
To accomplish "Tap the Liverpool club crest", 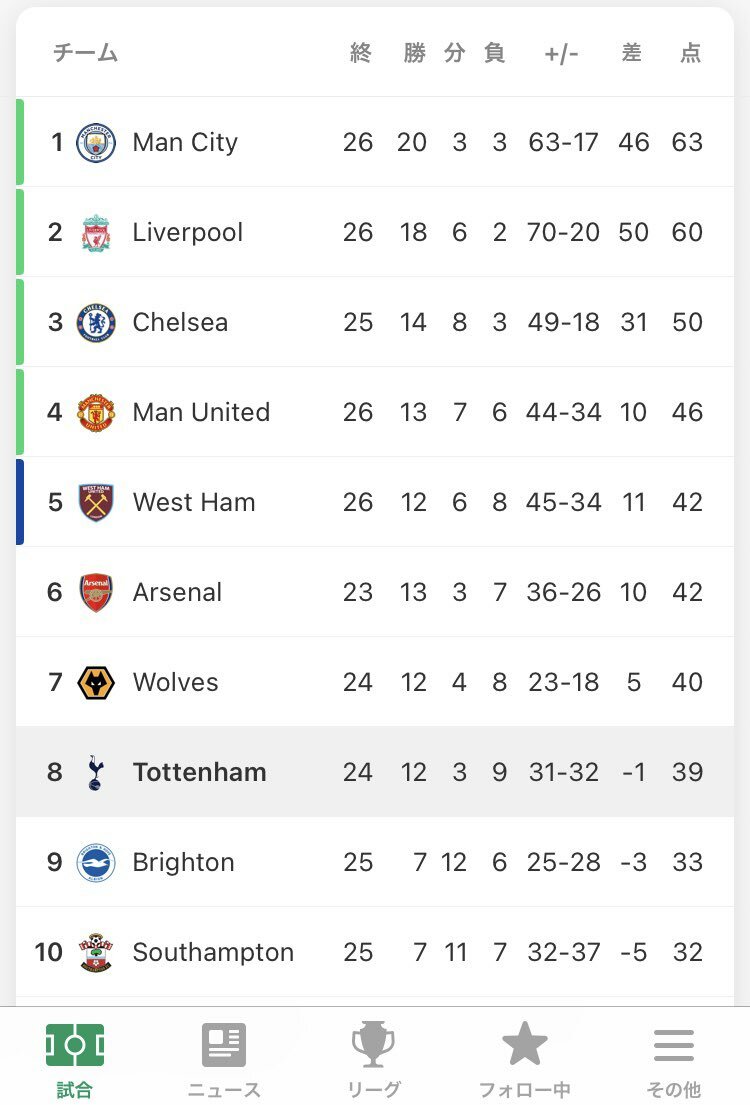I will tap(96, 233).
